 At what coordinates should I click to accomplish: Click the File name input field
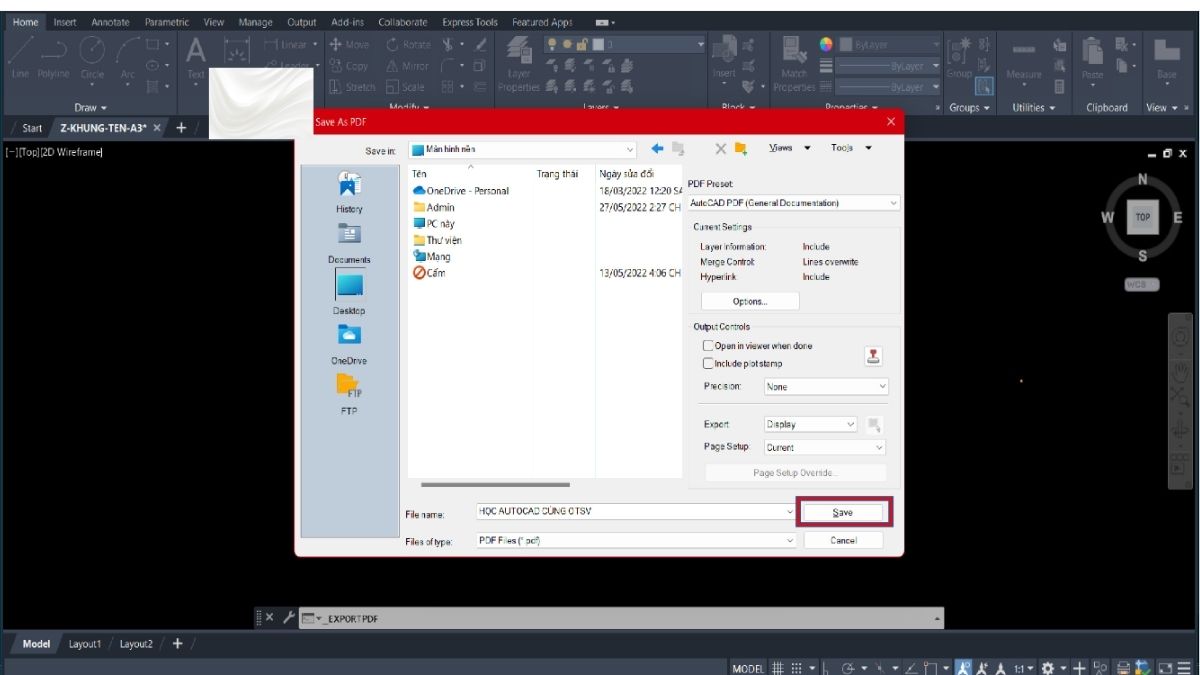636,511
